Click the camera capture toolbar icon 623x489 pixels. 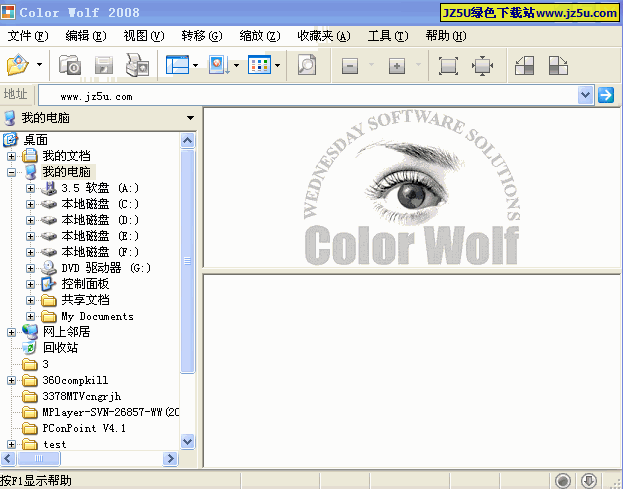tap(70, 65)
